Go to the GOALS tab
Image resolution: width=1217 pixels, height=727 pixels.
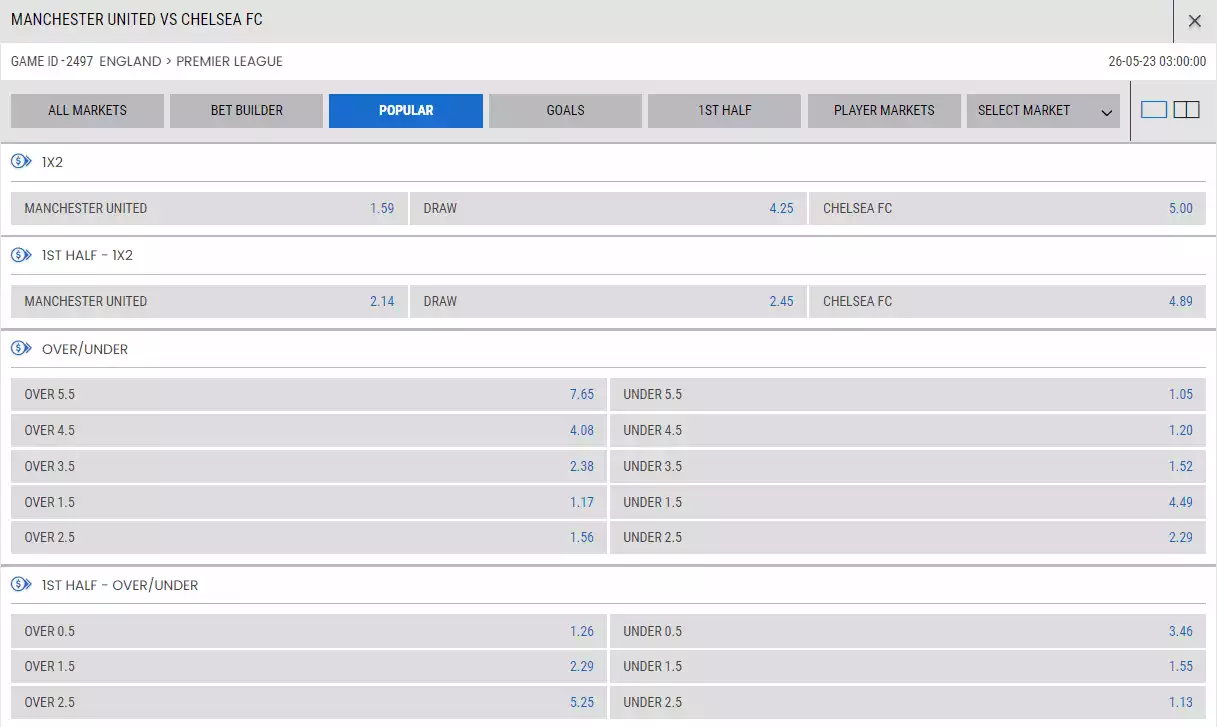click(x=565, y=111)
